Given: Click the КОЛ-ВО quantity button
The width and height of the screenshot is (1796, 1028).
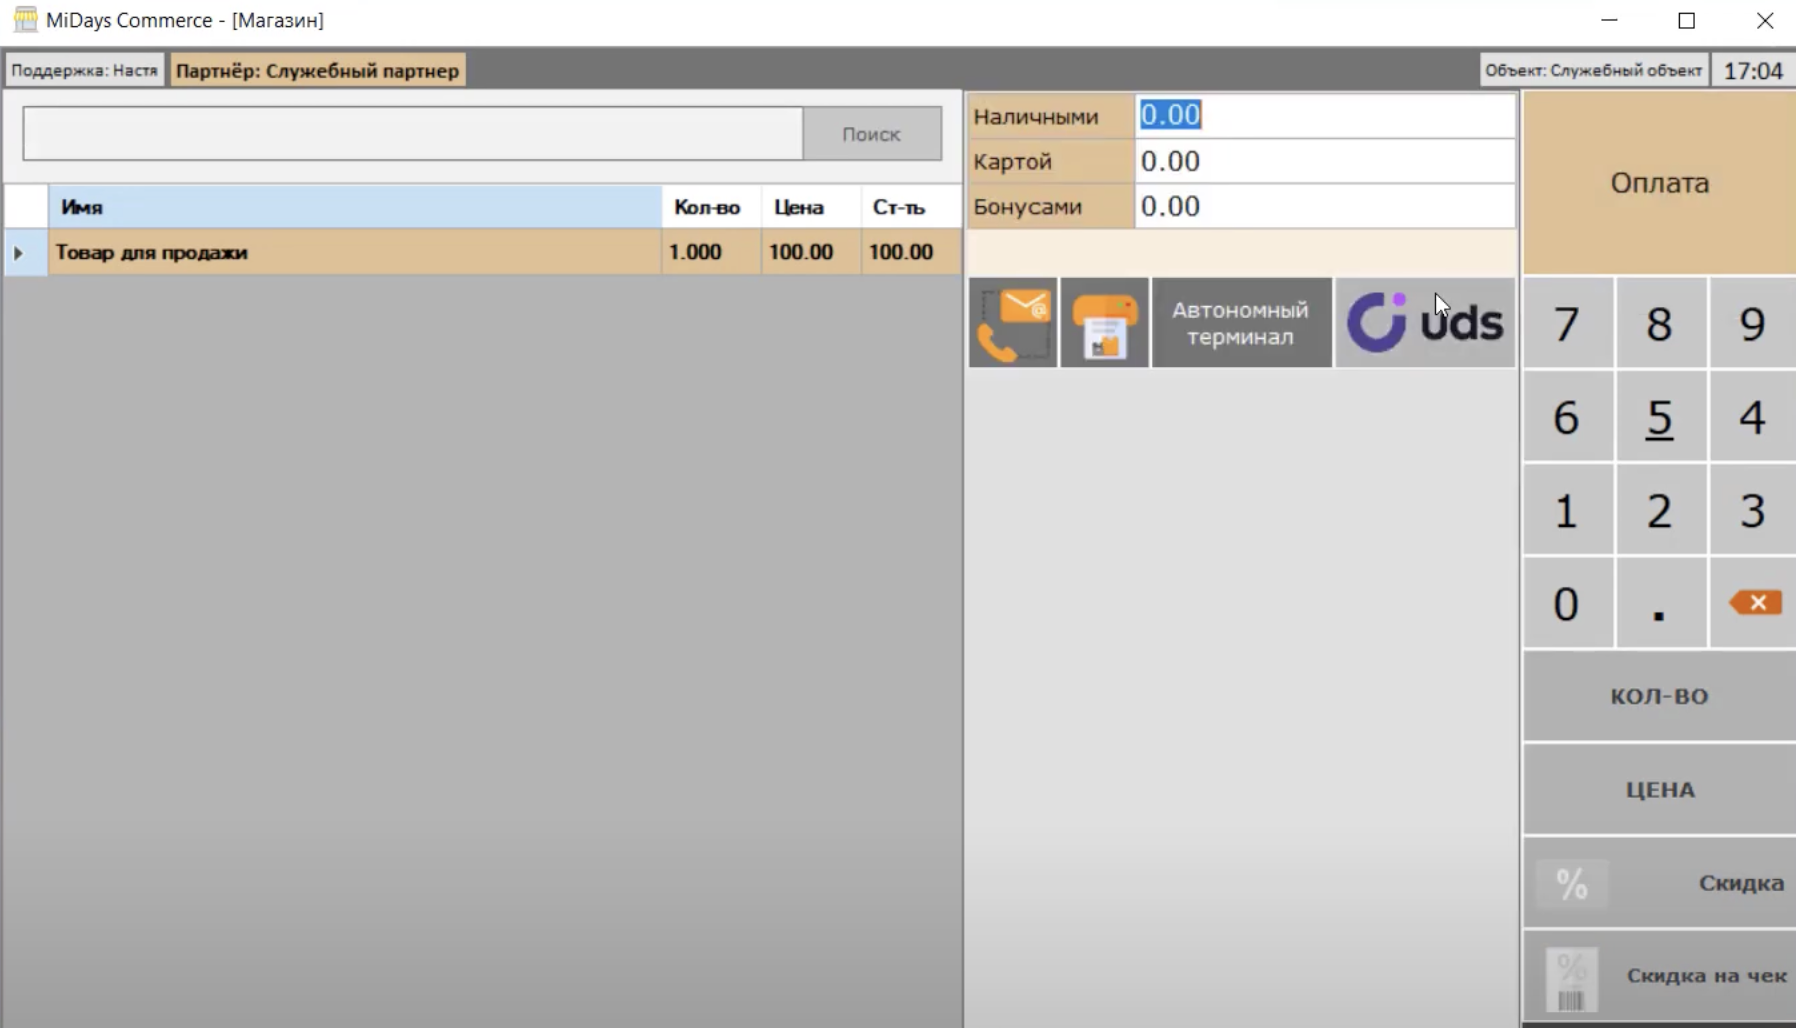Looking at the screenshot, I should tap(1659, 696).
